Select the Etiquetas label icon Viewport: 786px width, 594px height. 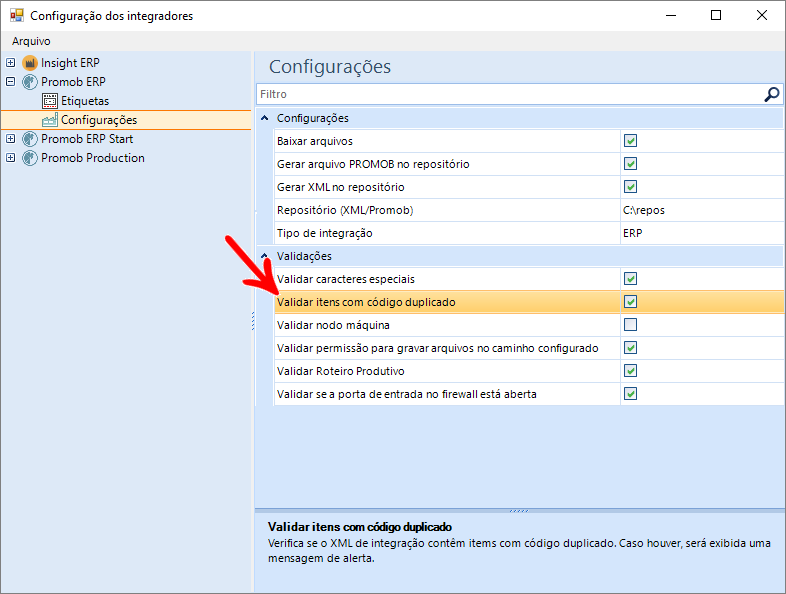[50, 101]
